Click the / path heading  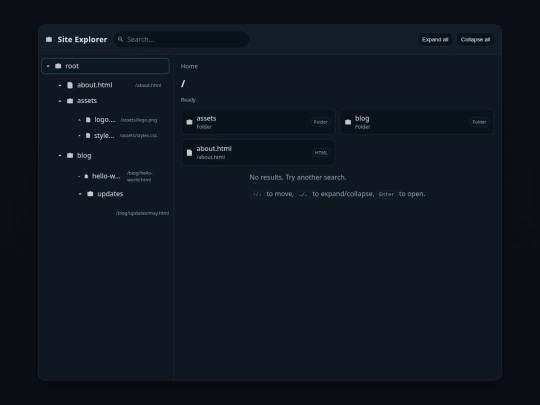coord(183,83)
